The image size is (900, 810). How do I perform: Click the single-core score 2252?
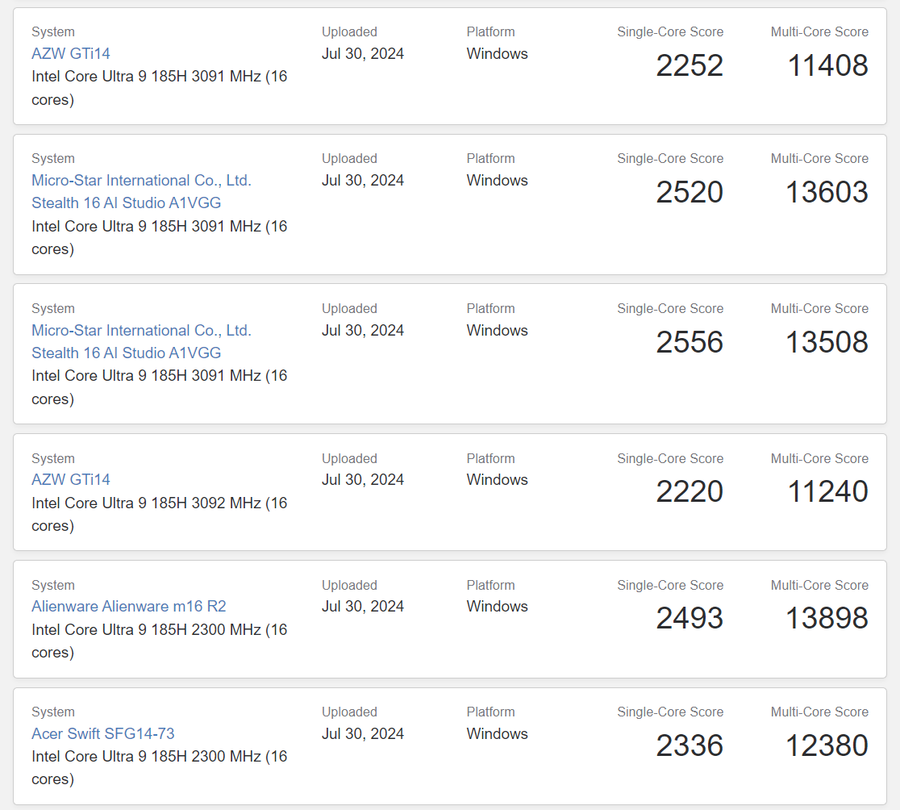tap(689, 66)
